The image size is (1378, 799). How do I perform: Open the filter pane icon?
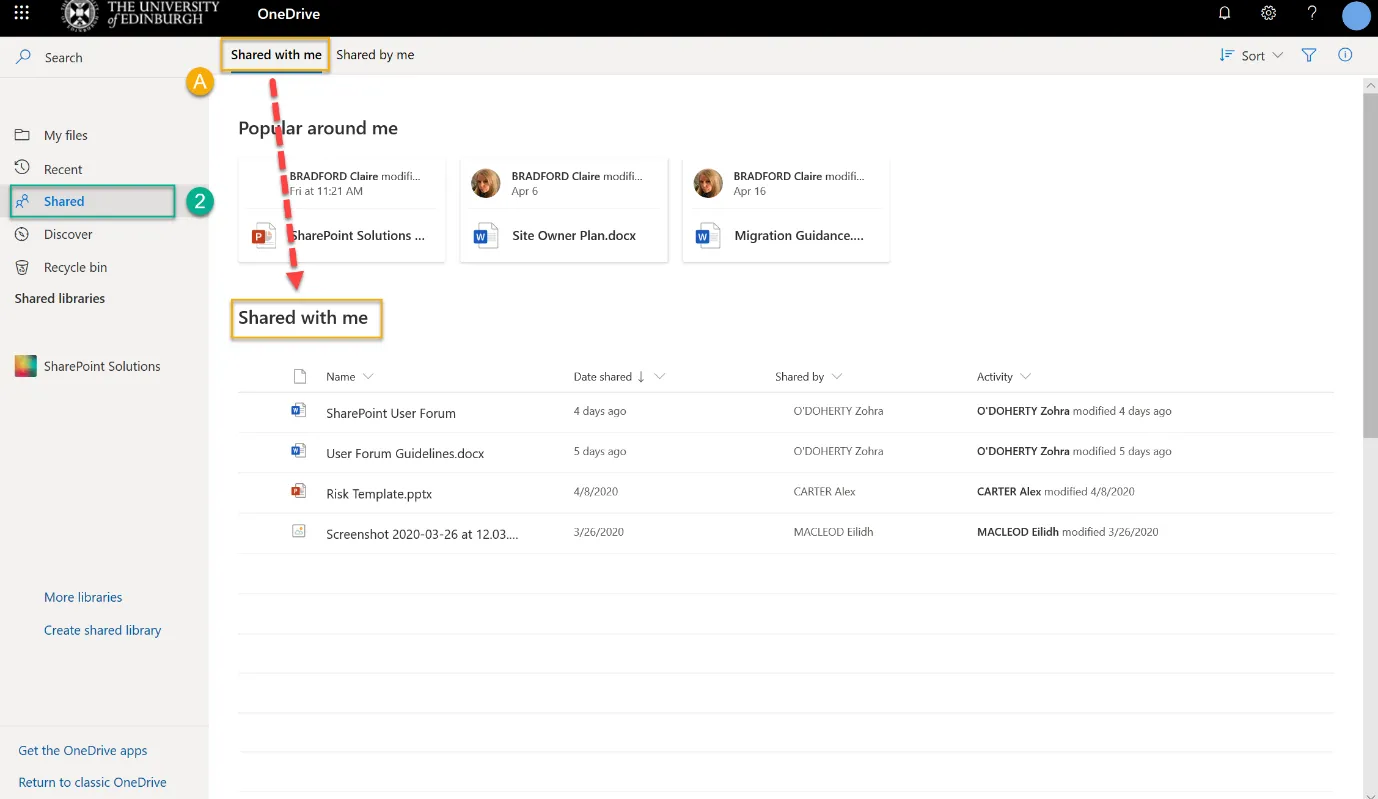pyautogui.click(x=1308, y=55)
